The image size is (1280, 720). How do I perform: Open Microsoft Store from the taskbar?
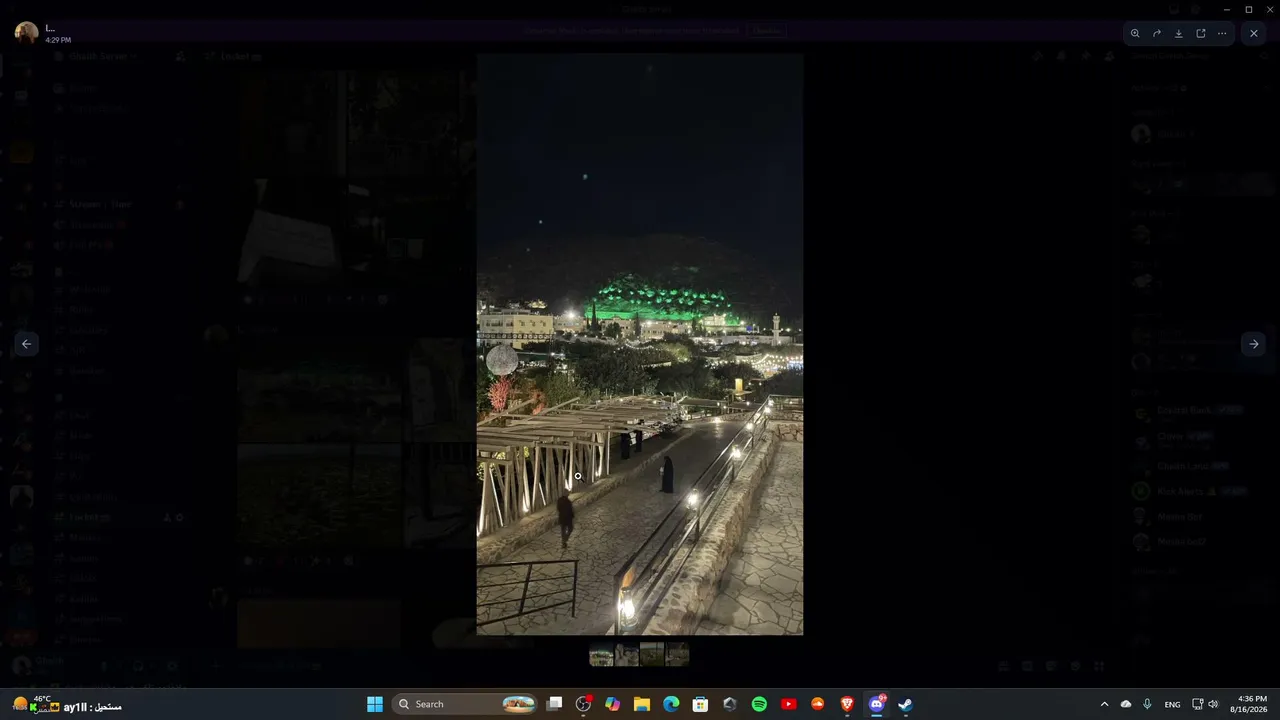click(x=700, y=704)
